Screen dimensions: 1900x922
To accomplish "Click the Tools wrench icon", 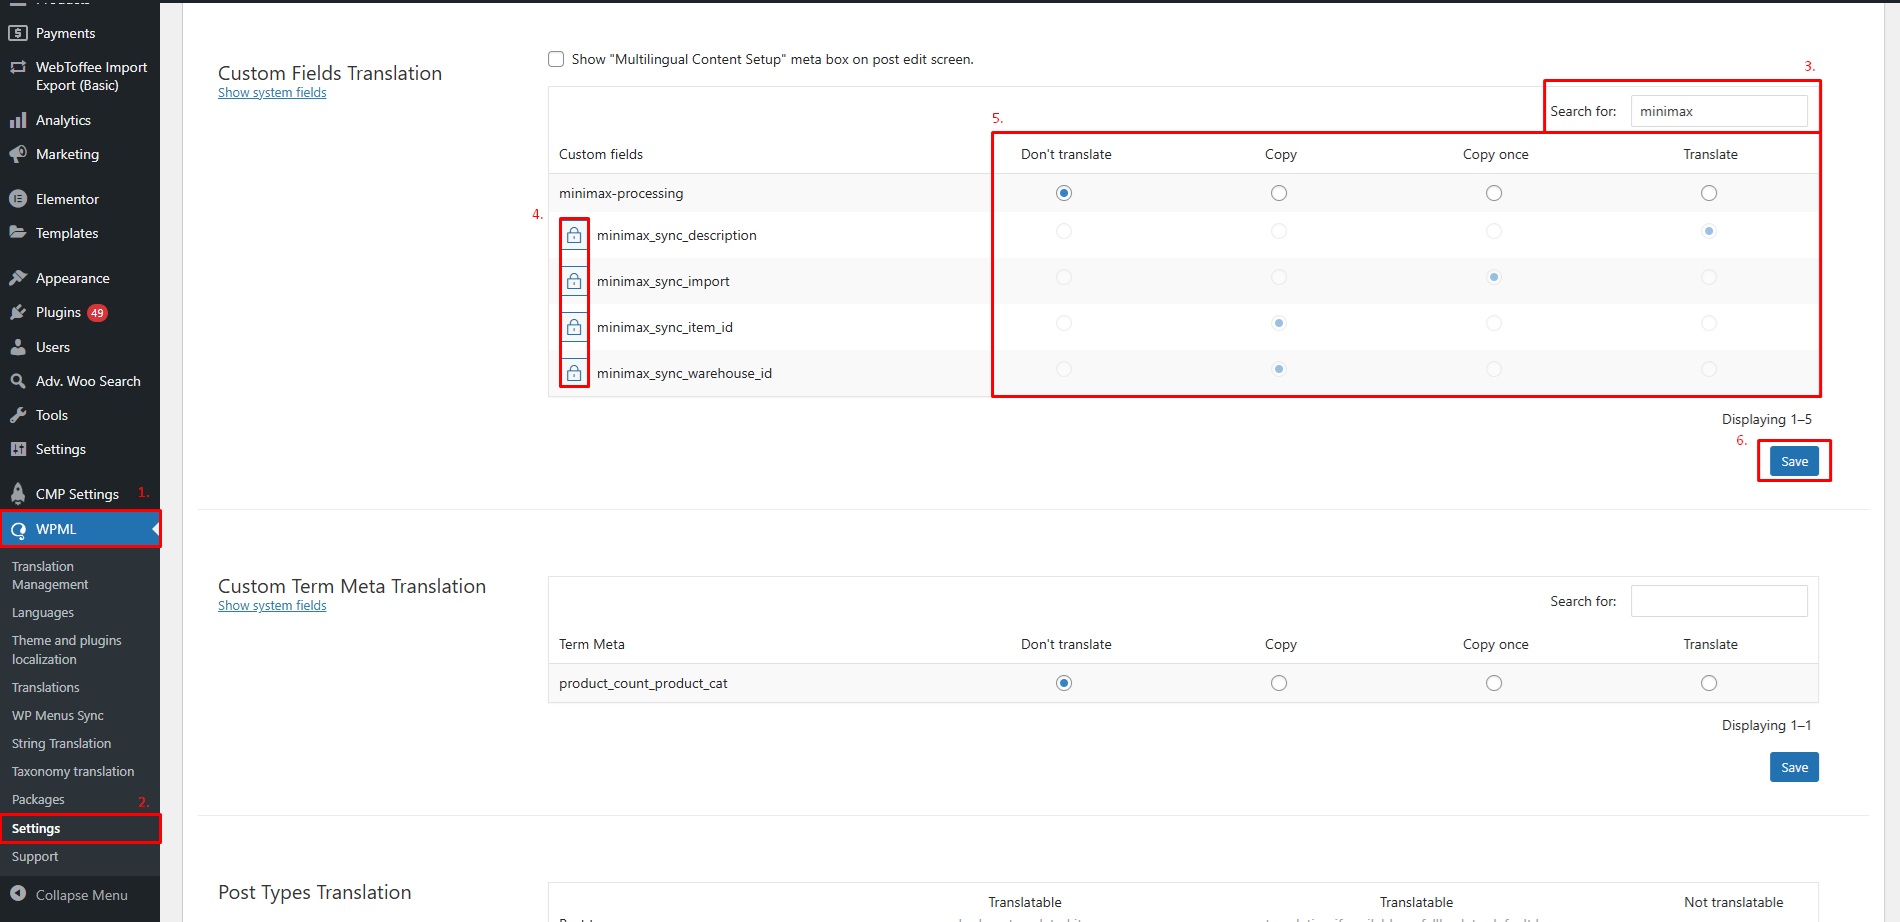I will click(18, 415).
